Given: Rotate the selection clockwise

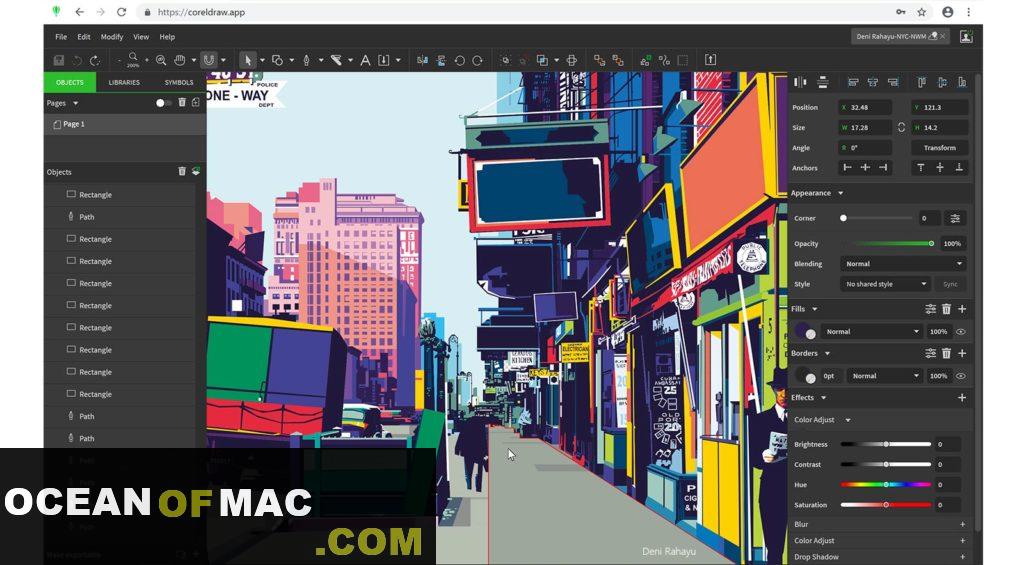Looking at the screenshot, I should click(477, 60).
